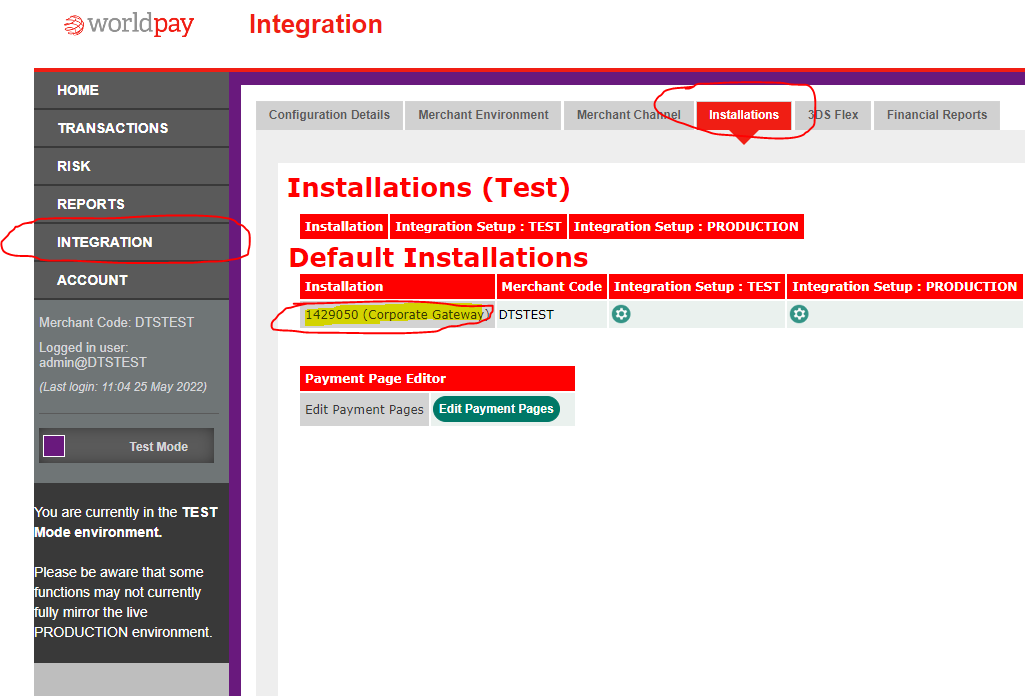The width and height of the screenshot is (1025, 696).
Task: Click the 'Installations (Test)' heading
Action: 429,188
